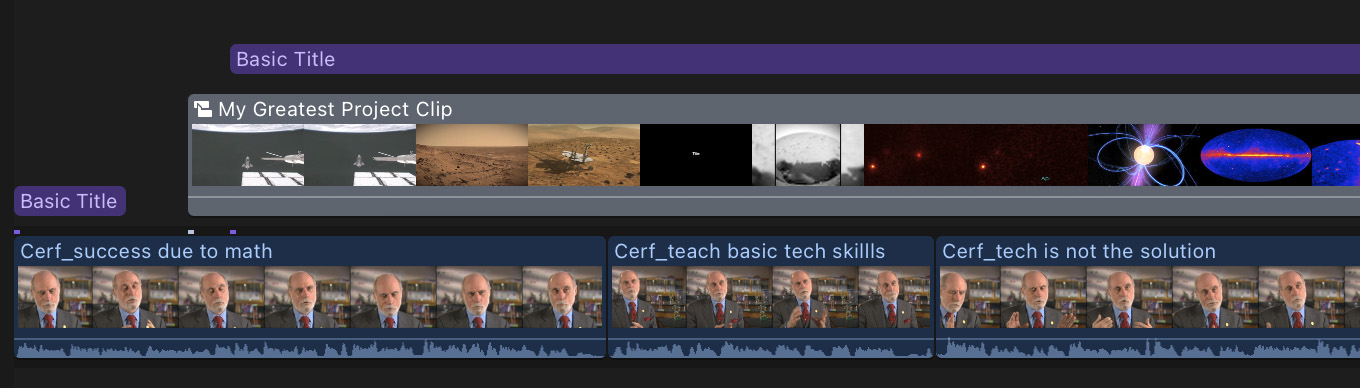The height and width of the screenshot is (388, 1360).
Task: Click the grayscale lens thumbnail frame
Action: click(x=808, y=155)
